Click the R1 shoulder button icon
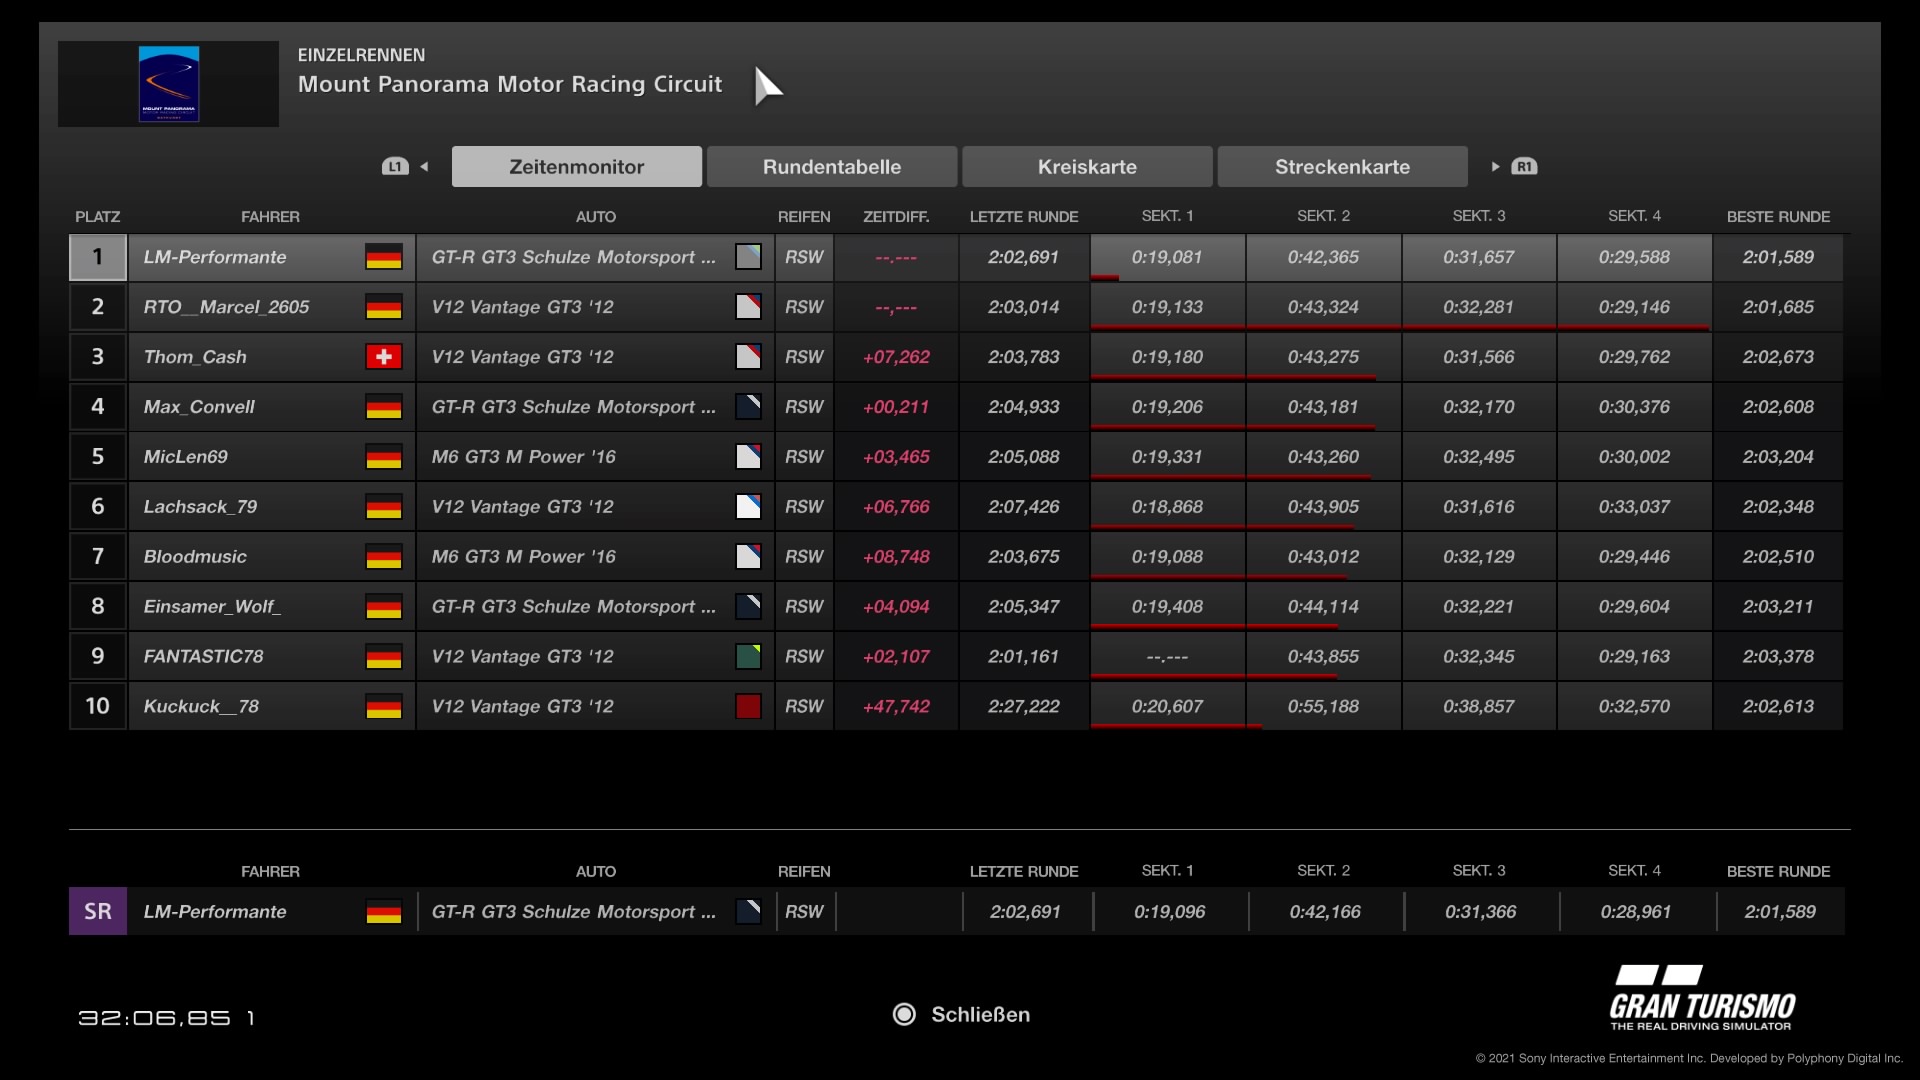 pos(1524,167)
